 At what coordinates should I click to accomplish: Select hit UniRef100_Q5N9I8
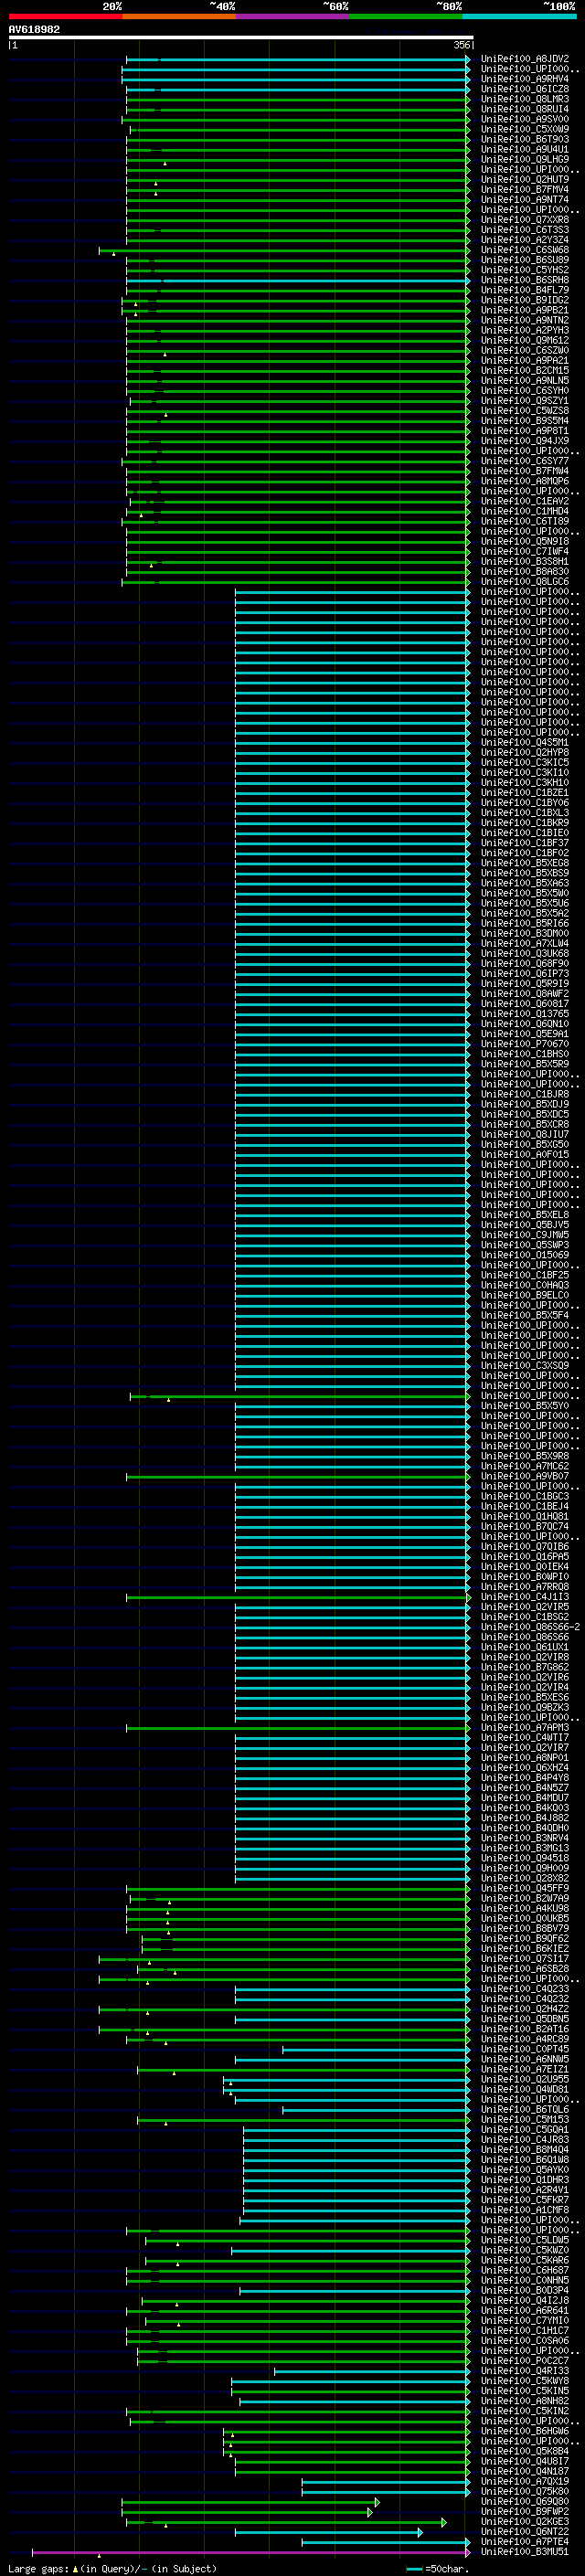pyautogui.click(x=525, y=541)
